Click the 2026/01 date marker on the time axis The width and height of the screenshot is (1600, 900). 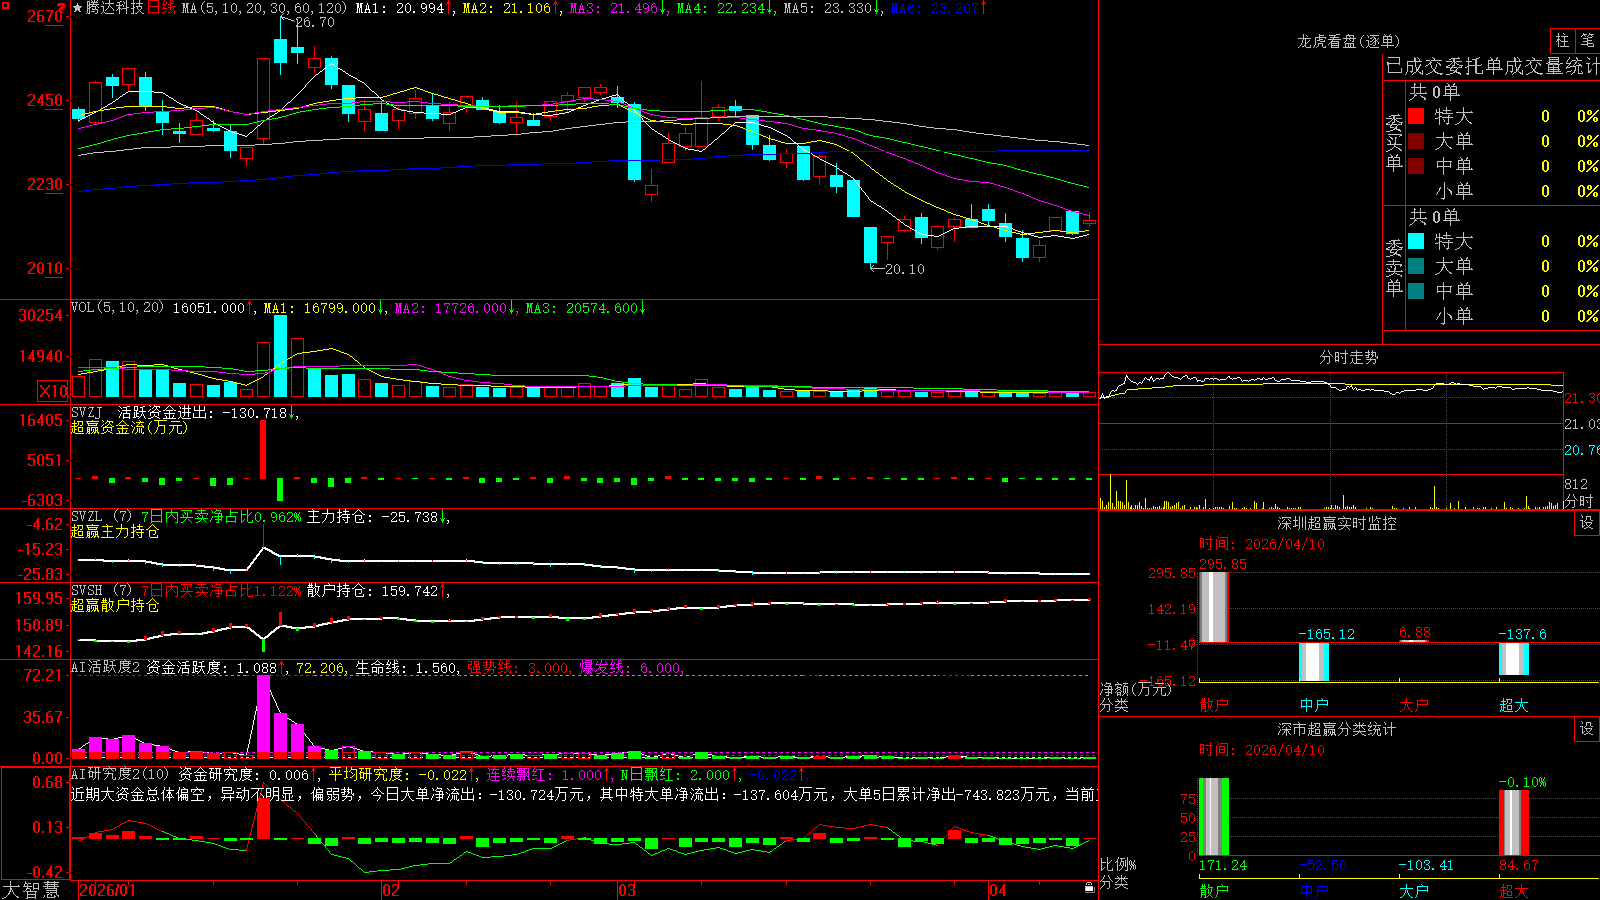(x=107, y=890)
